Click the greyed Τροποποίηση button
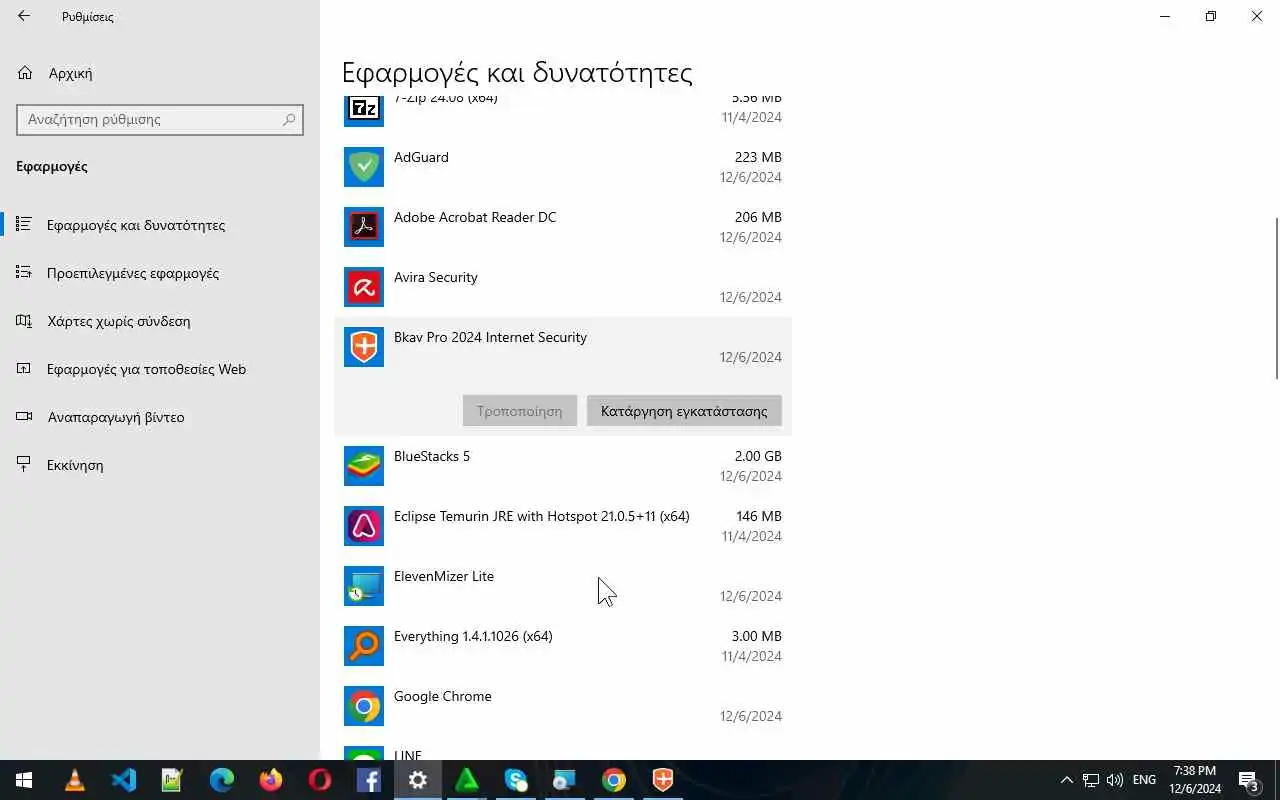 (520, 411)
